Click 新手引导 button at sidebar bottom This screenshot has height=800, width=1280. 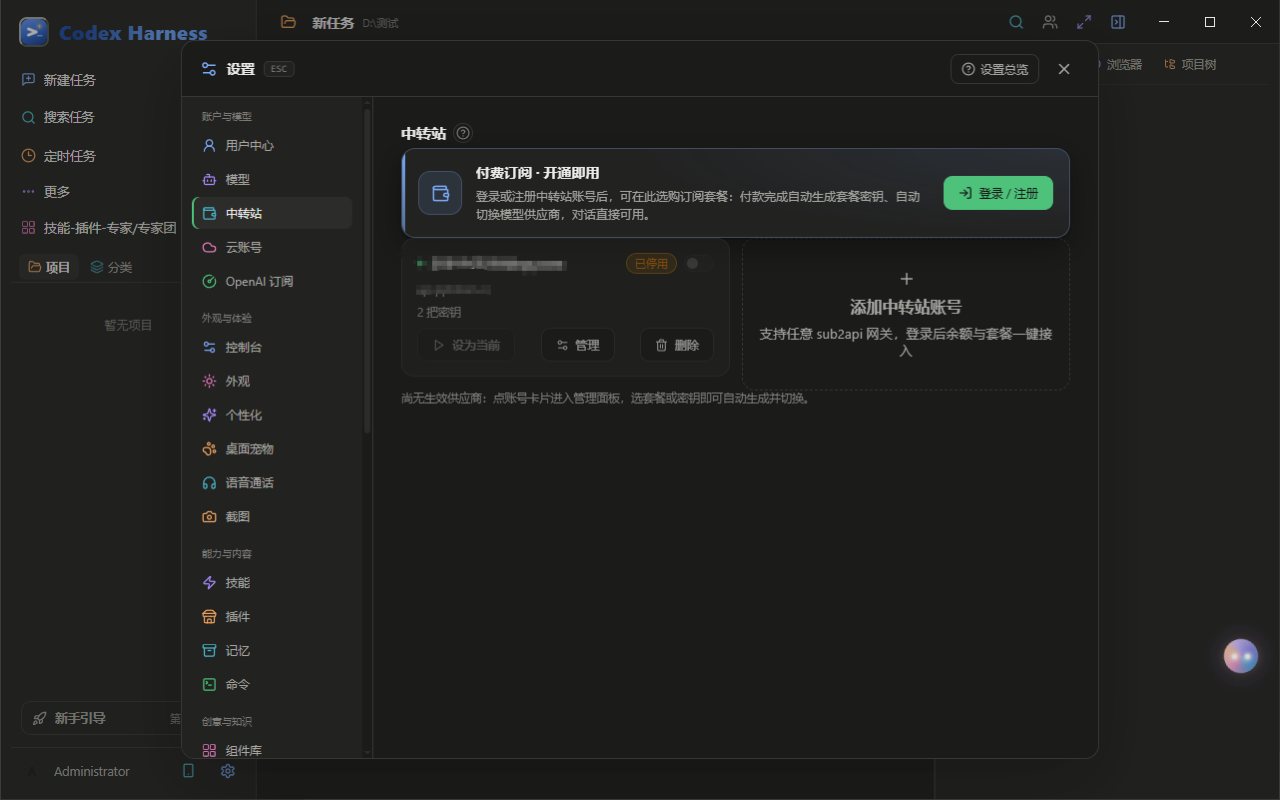(x=102, y=718)
